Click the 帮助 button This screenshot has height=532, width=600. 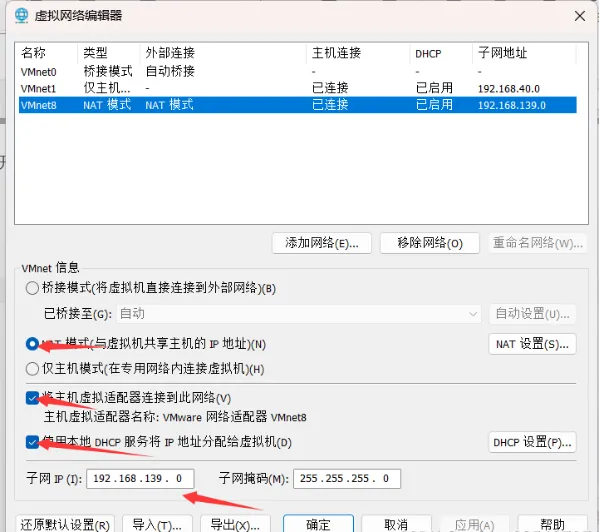(x=552, y=524)
